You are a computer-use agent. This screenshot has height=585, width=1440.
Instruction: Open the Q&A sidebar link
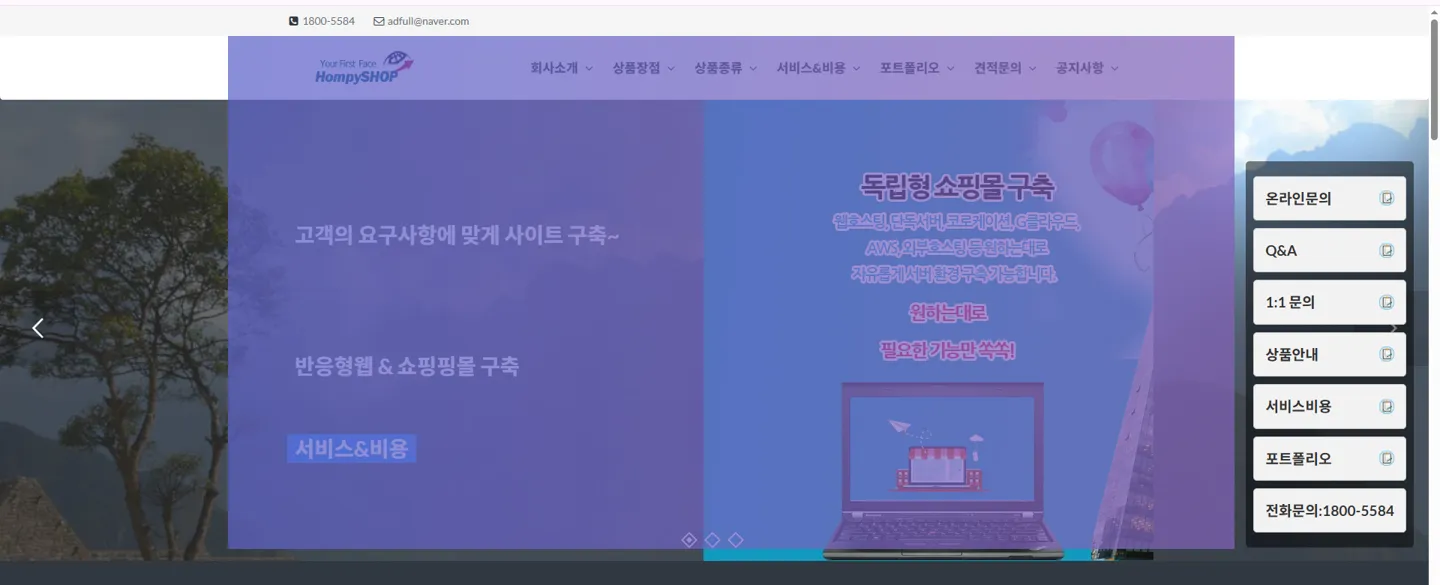tap(1329, 250)
